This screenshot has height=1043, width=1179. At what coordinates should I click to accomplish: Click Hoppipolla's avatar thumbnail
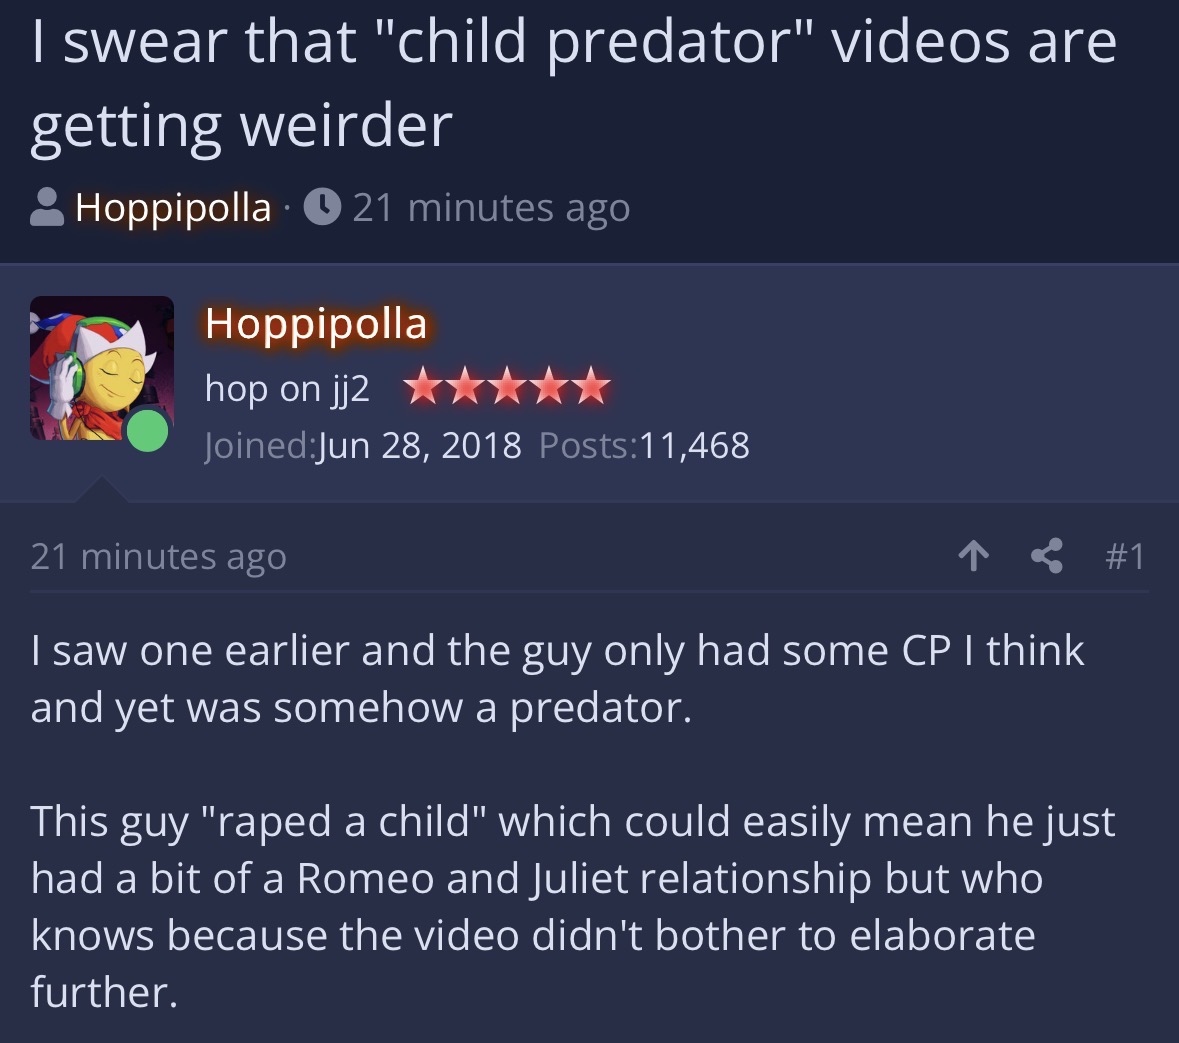point(102,368)
